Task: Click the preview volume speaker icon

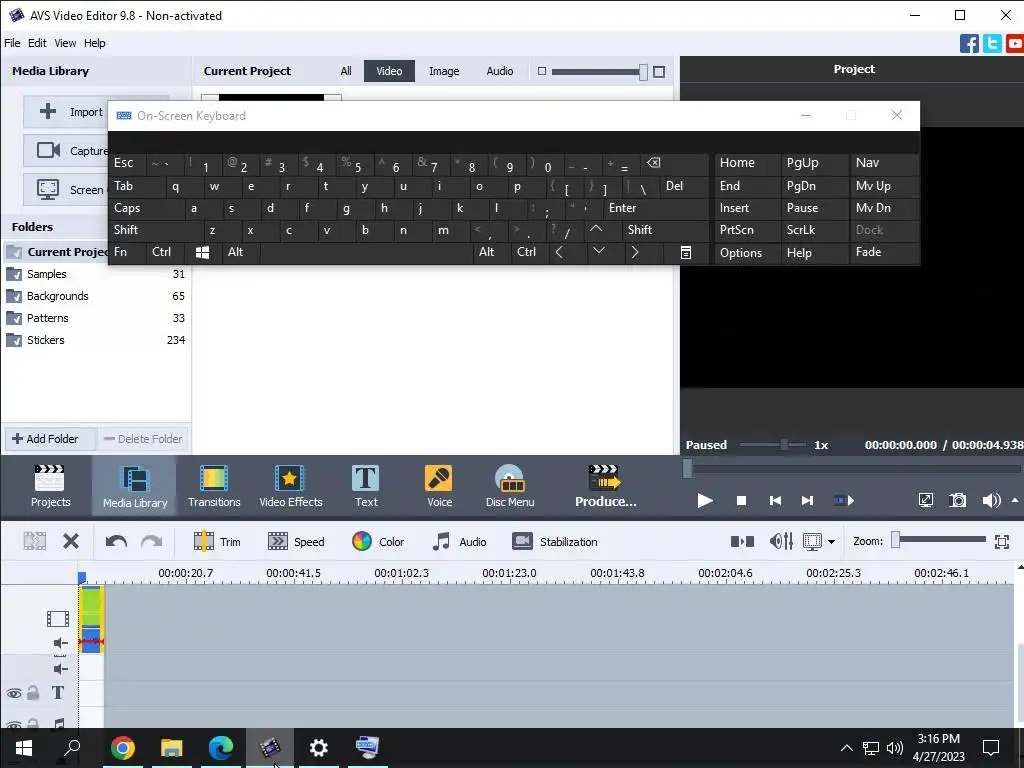Action: 991,500
